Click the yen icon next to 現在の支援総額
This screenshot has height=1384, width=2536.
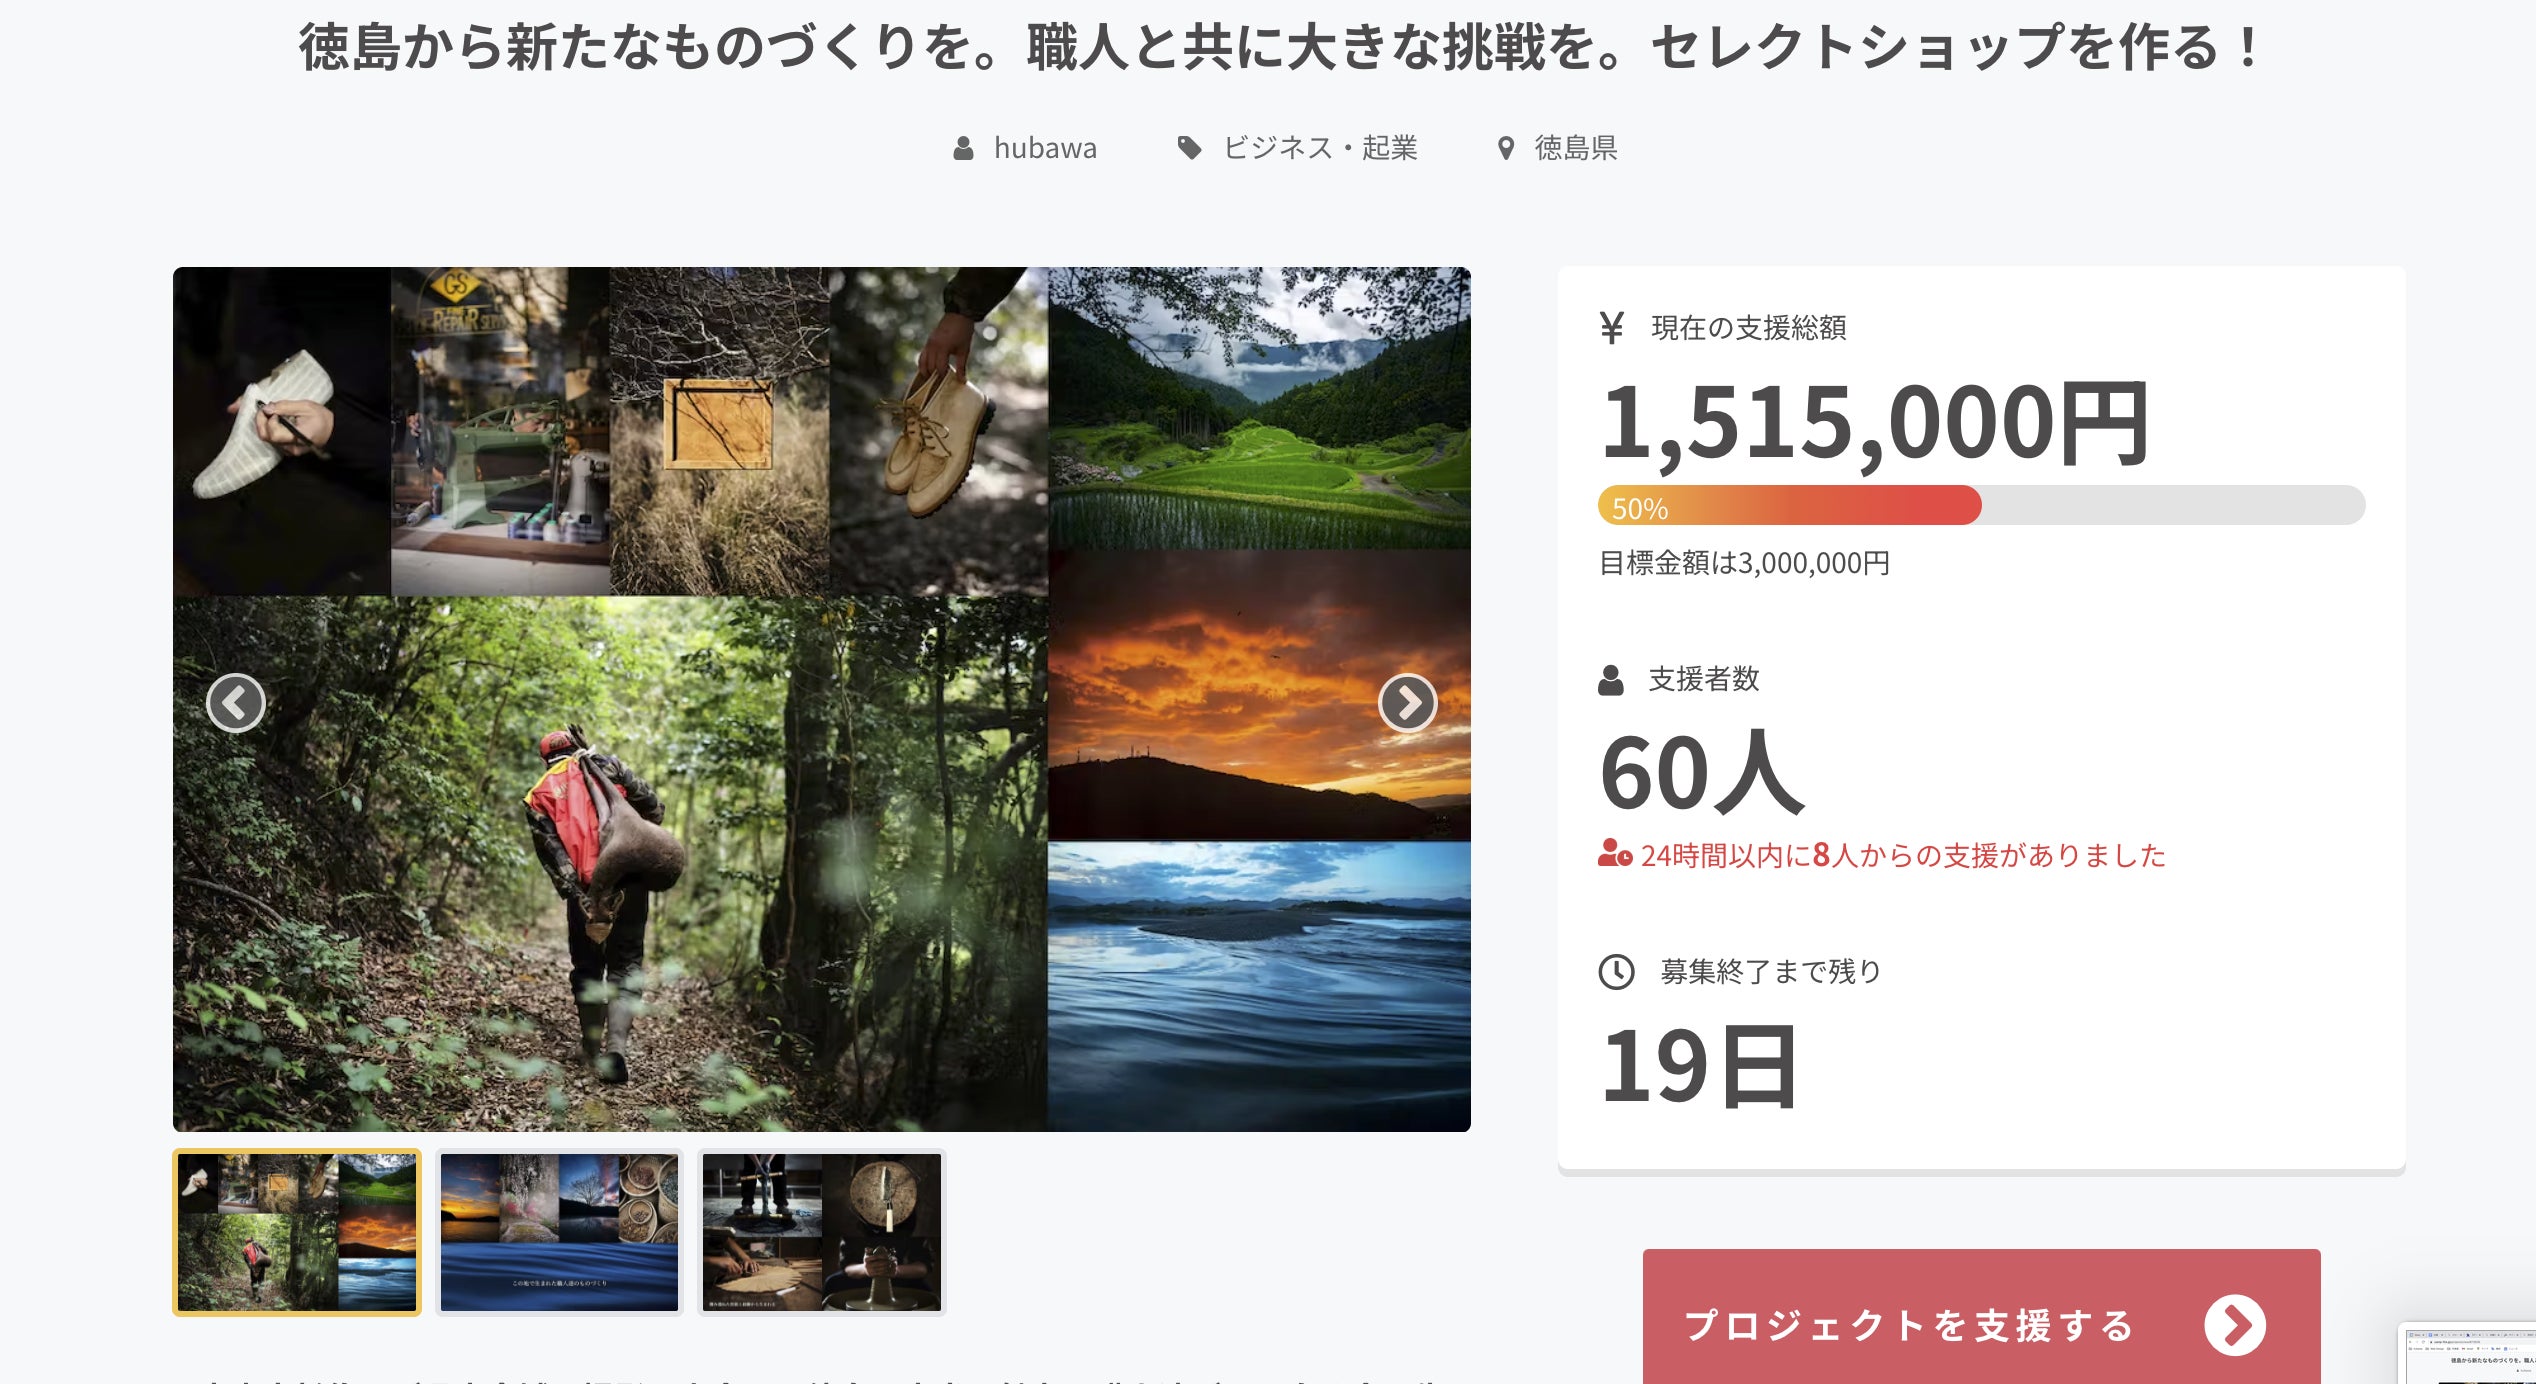pyautogui.click(x=1611, y=327)
